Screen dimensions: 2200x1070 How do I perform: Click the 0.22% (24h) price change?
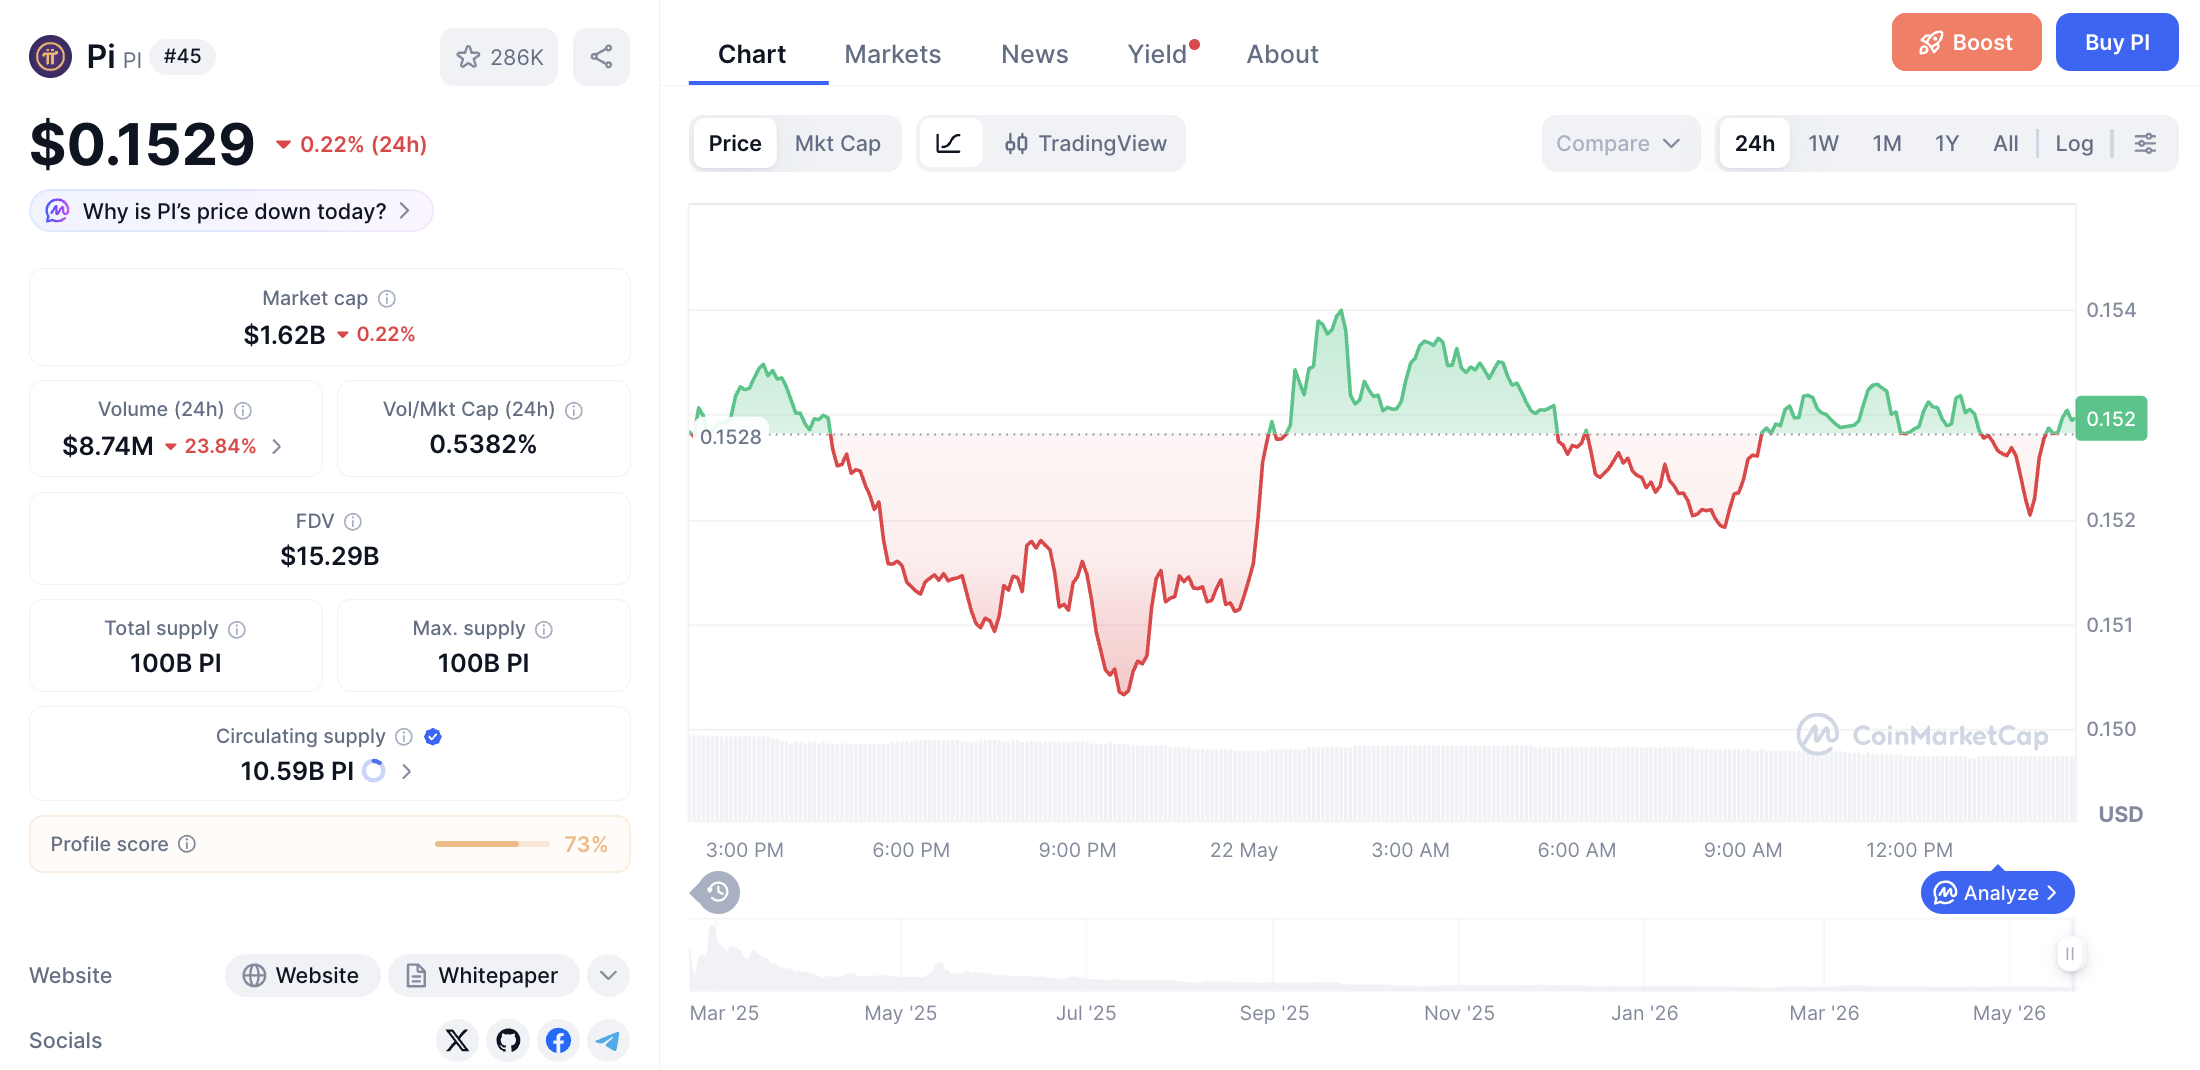tap(352, 145)
